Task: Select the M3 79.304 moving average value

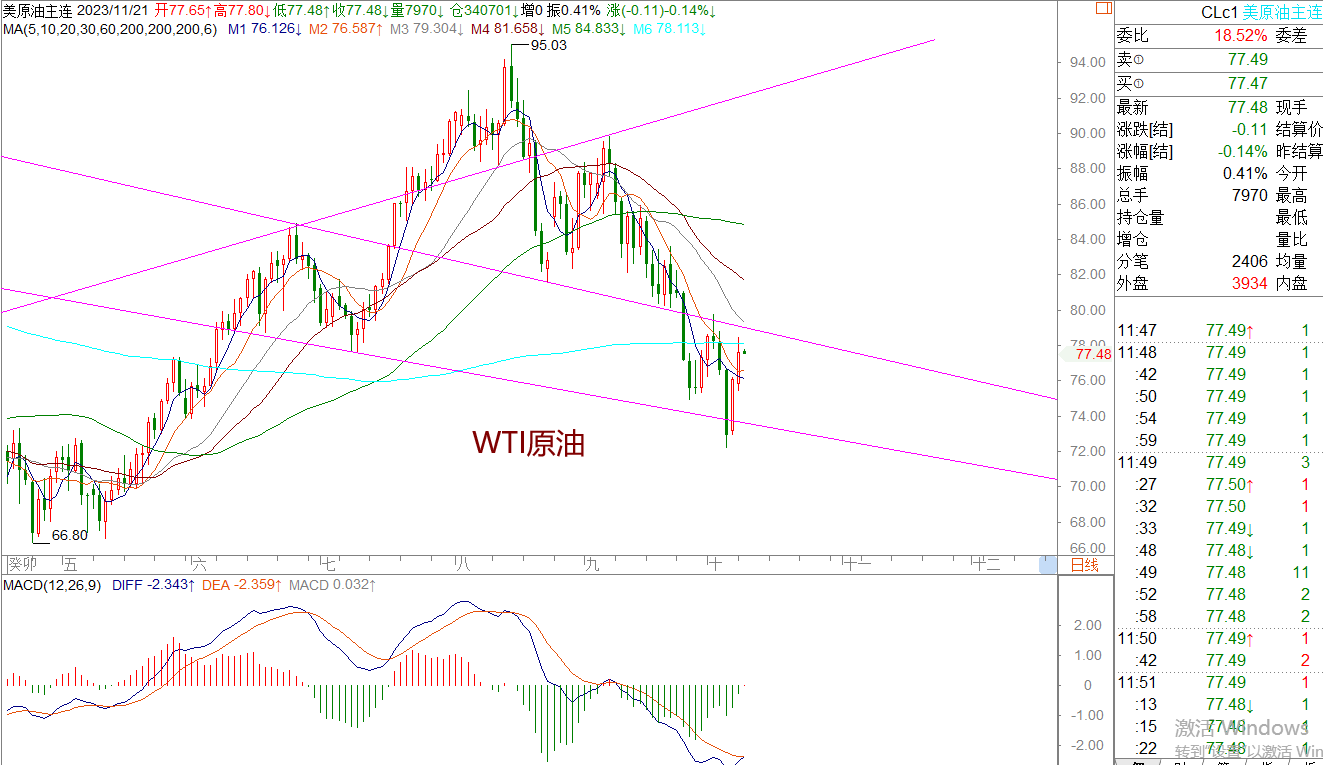Action: [426, 29]
